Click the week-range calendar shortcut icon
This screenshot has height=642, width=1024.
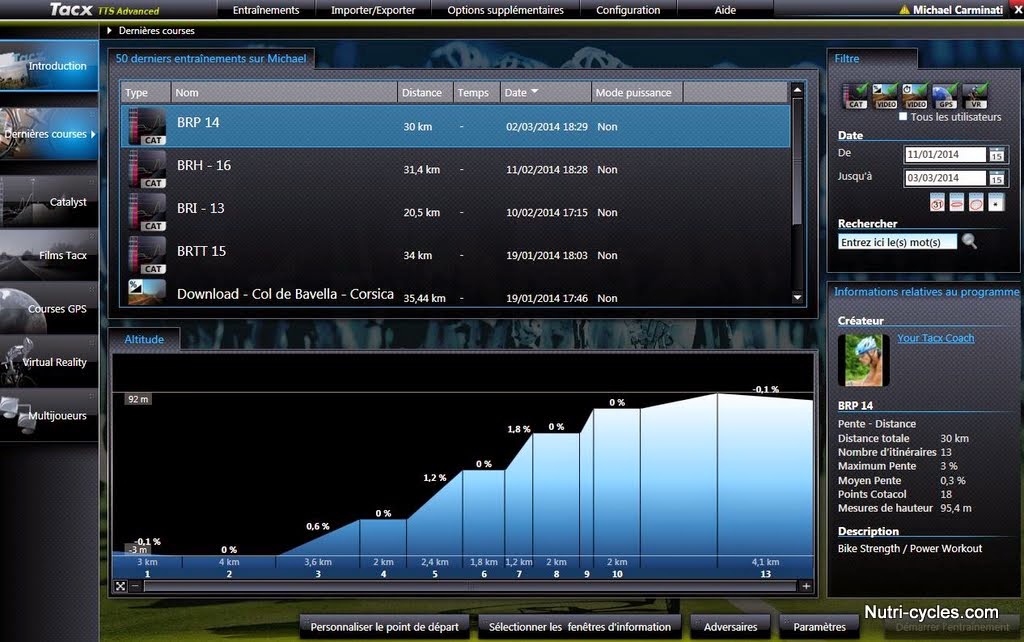[957, 202]
